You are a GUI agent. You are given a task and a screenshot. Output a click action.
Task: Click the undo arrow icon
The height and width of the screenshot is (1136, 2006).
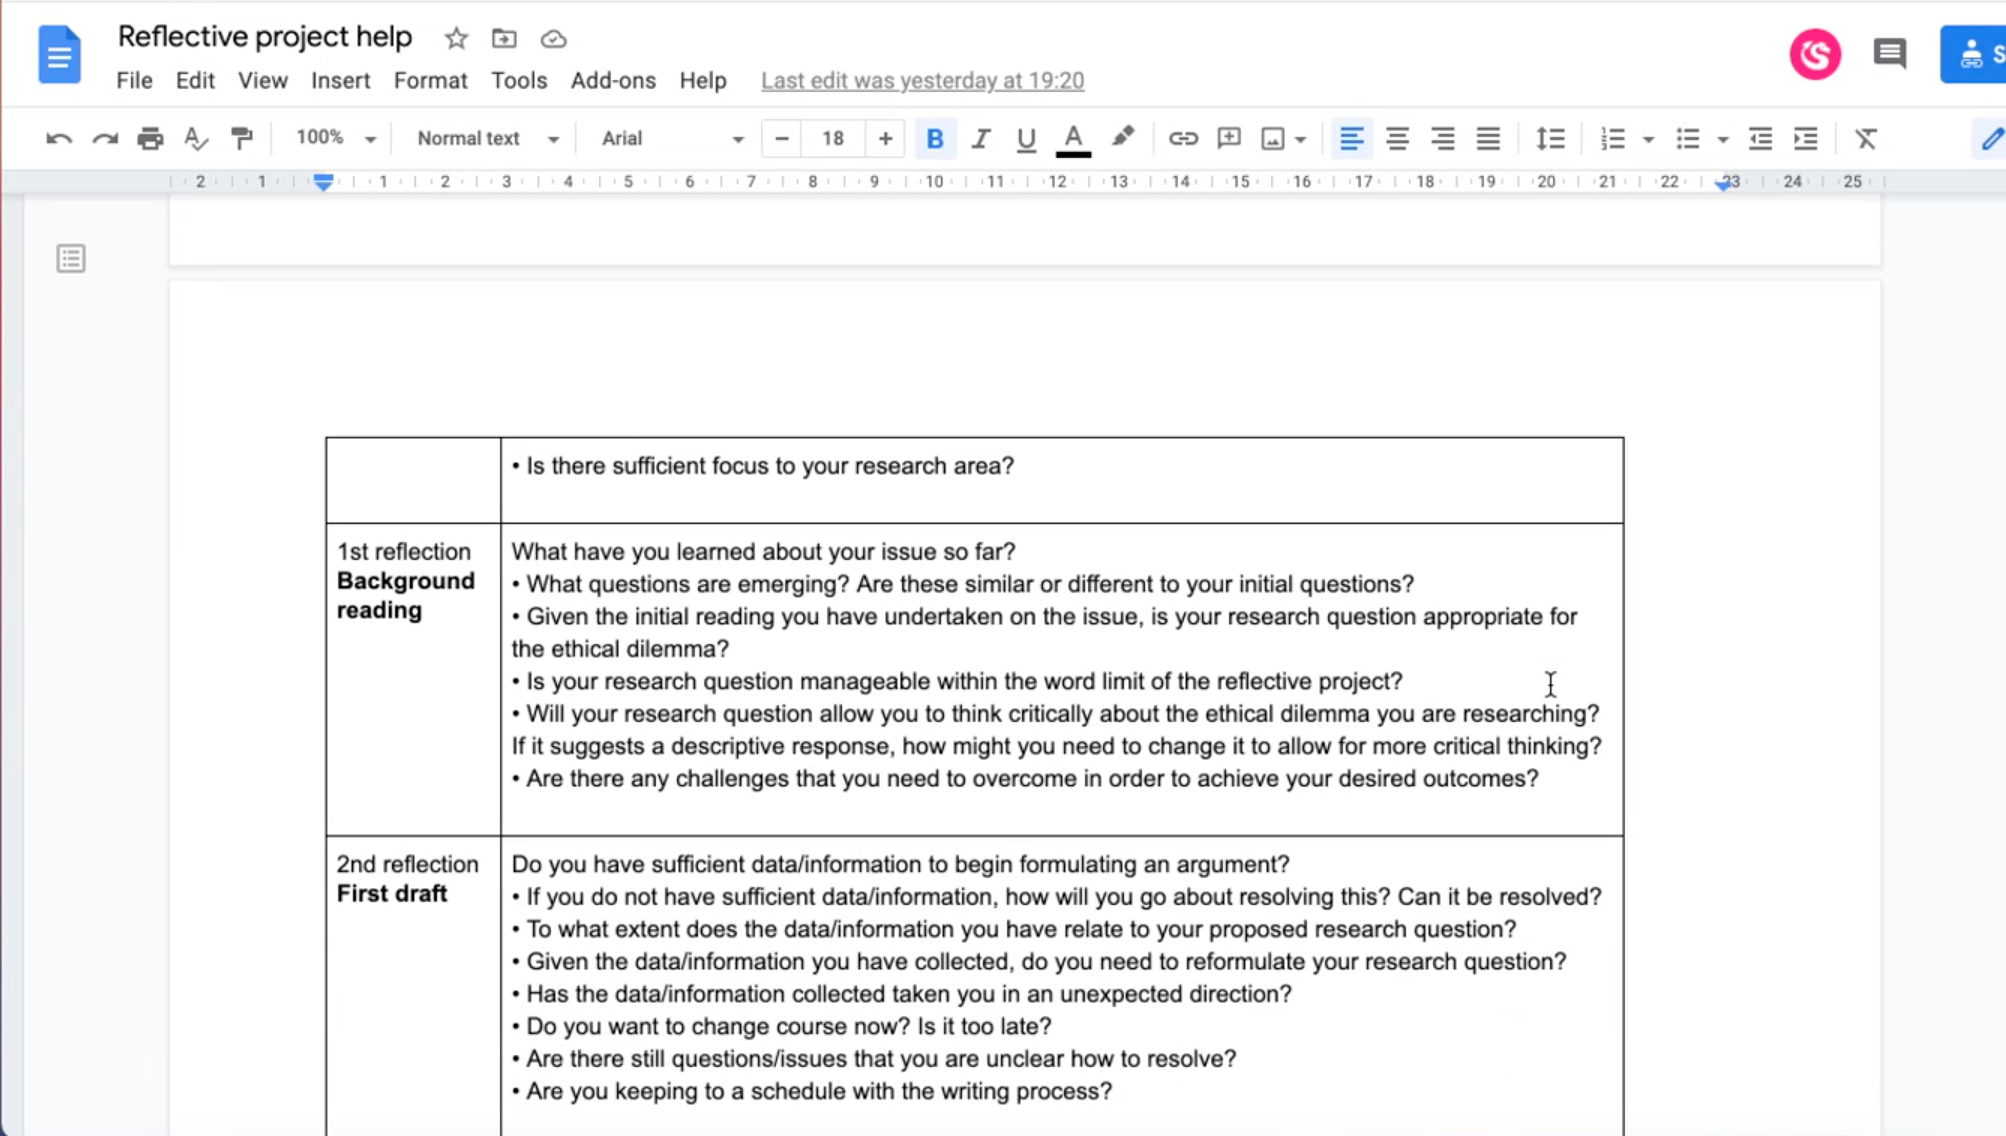click(59, 139)
